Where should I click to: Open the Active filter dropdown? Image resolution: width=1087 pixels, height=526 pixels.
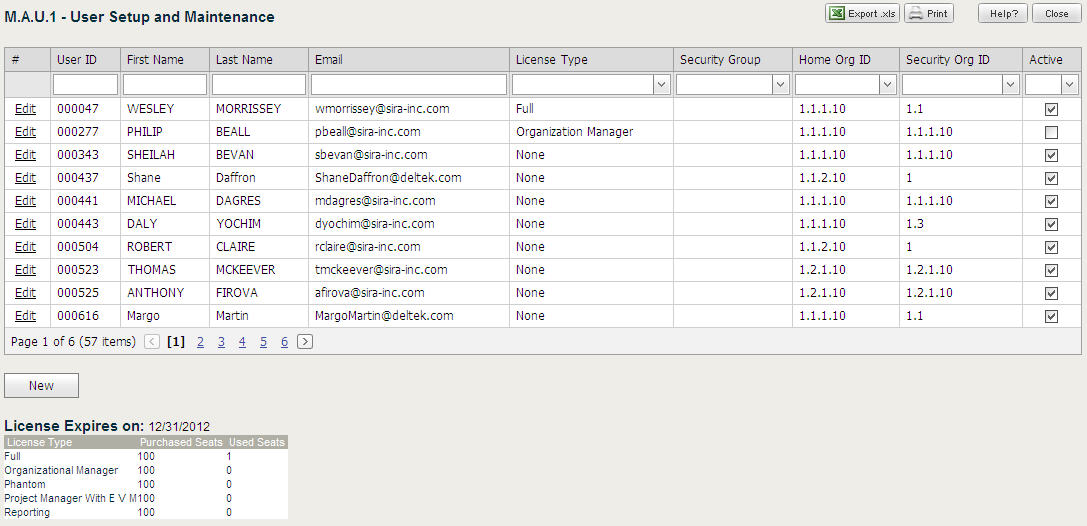click(1069, 85)
